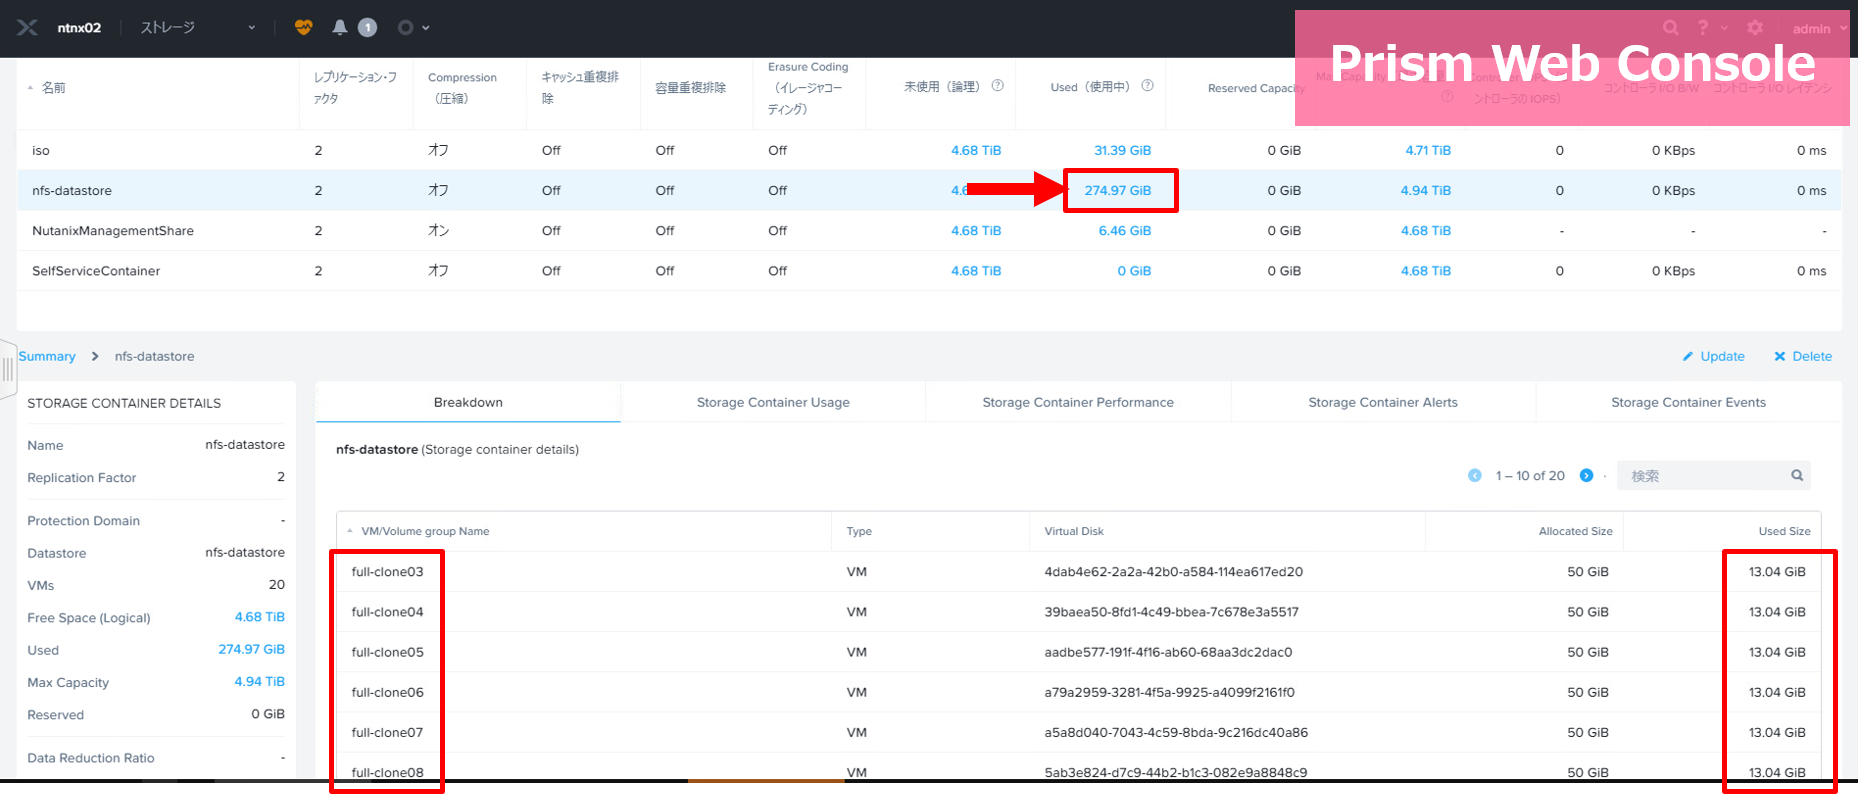Click the side panel handle on left edge
1858x805 pixels.
pyautogui.click(x=8, y=370)
